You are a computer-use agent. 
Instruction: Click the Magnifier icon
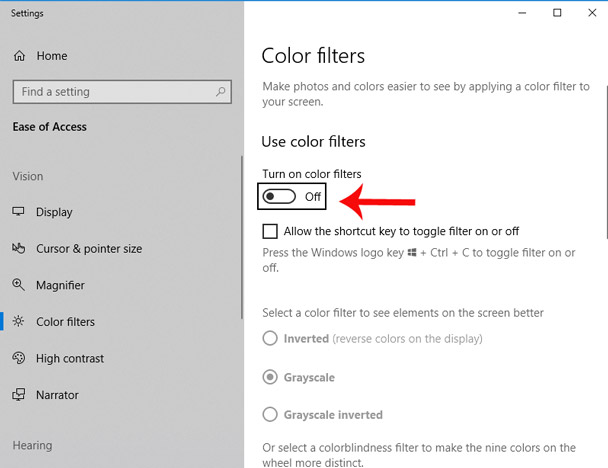pyautogui.click(x=19, y=285)
